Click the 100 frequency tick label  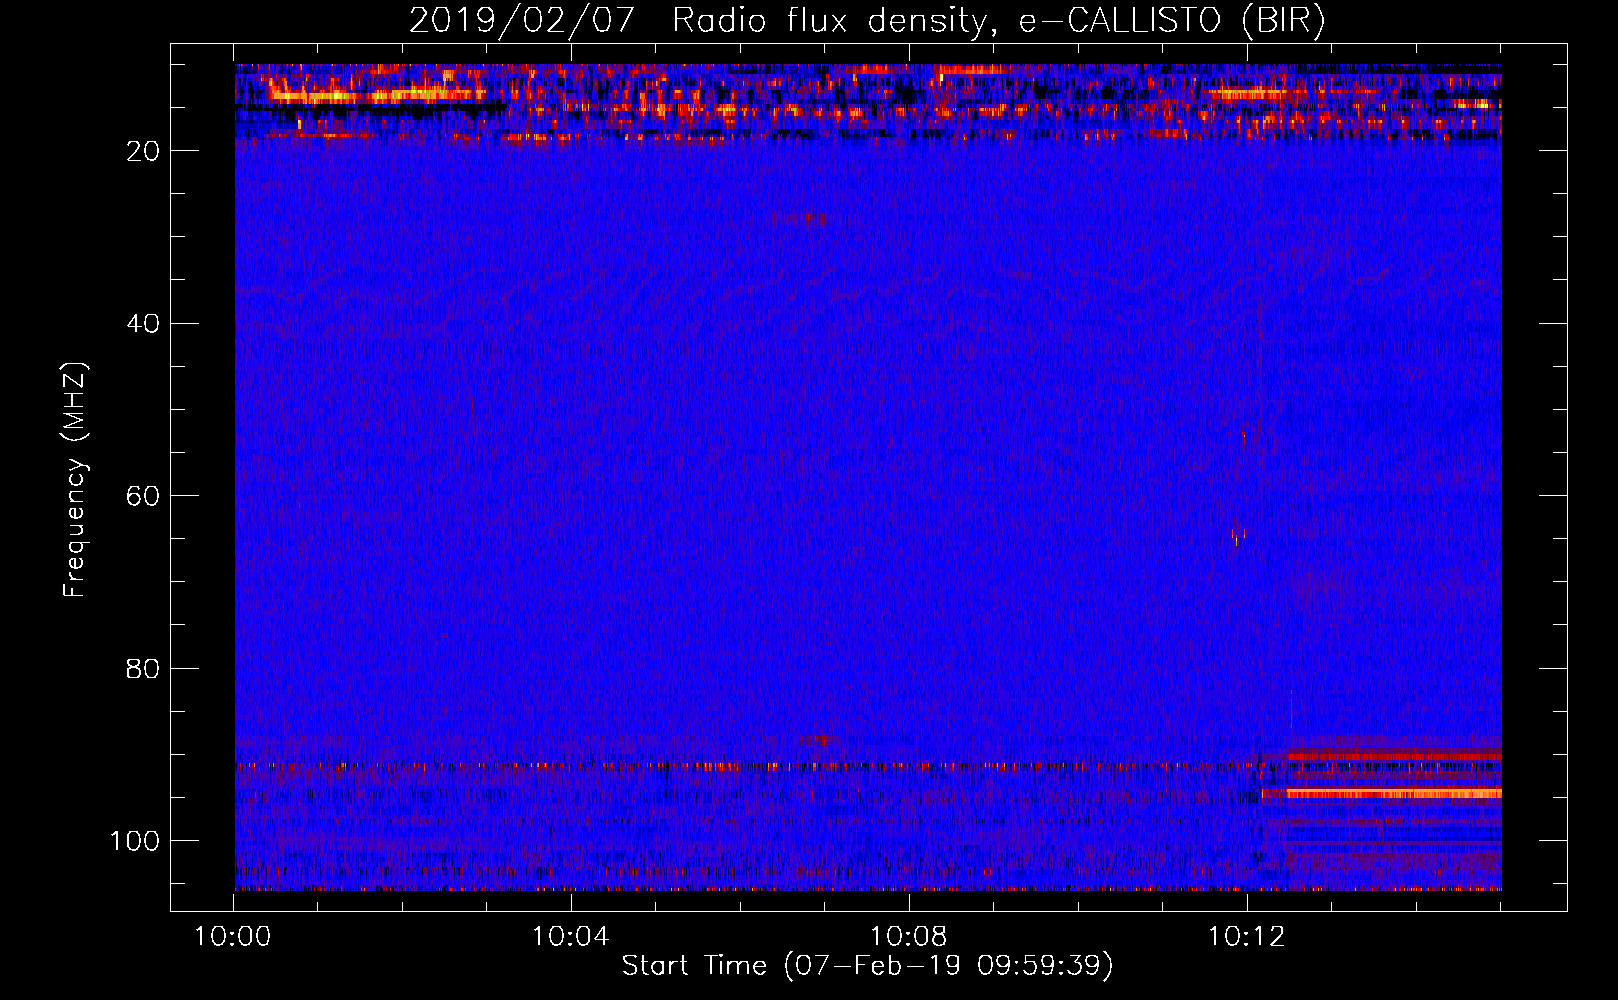coord(136,841)
